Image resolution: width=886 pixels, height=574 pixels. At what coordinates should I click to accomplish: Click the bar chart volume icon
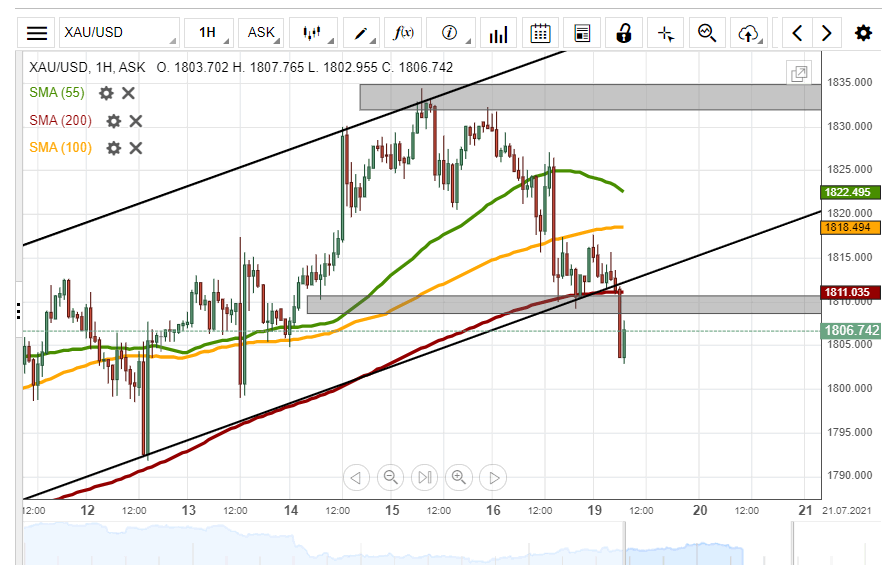click(x=498, y=33)
